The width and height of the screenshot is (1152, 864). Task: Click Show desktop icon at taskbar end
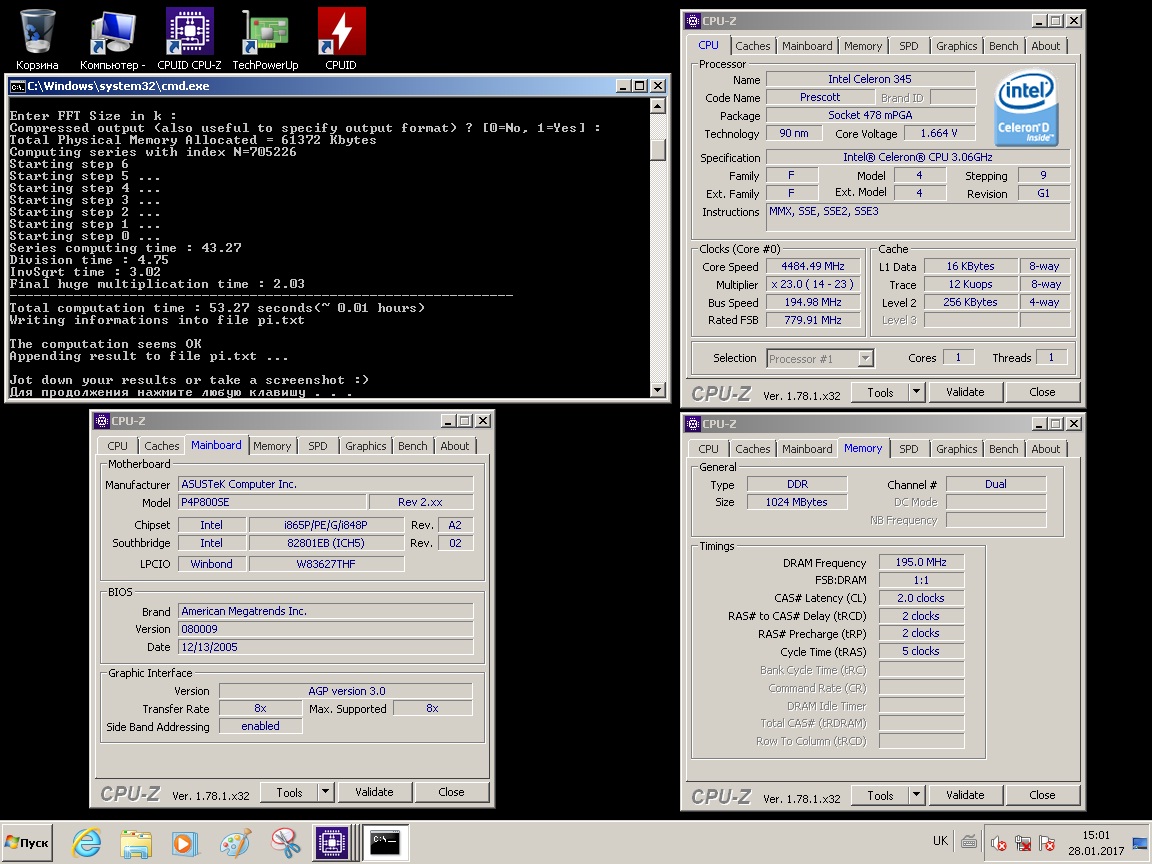1141,843
